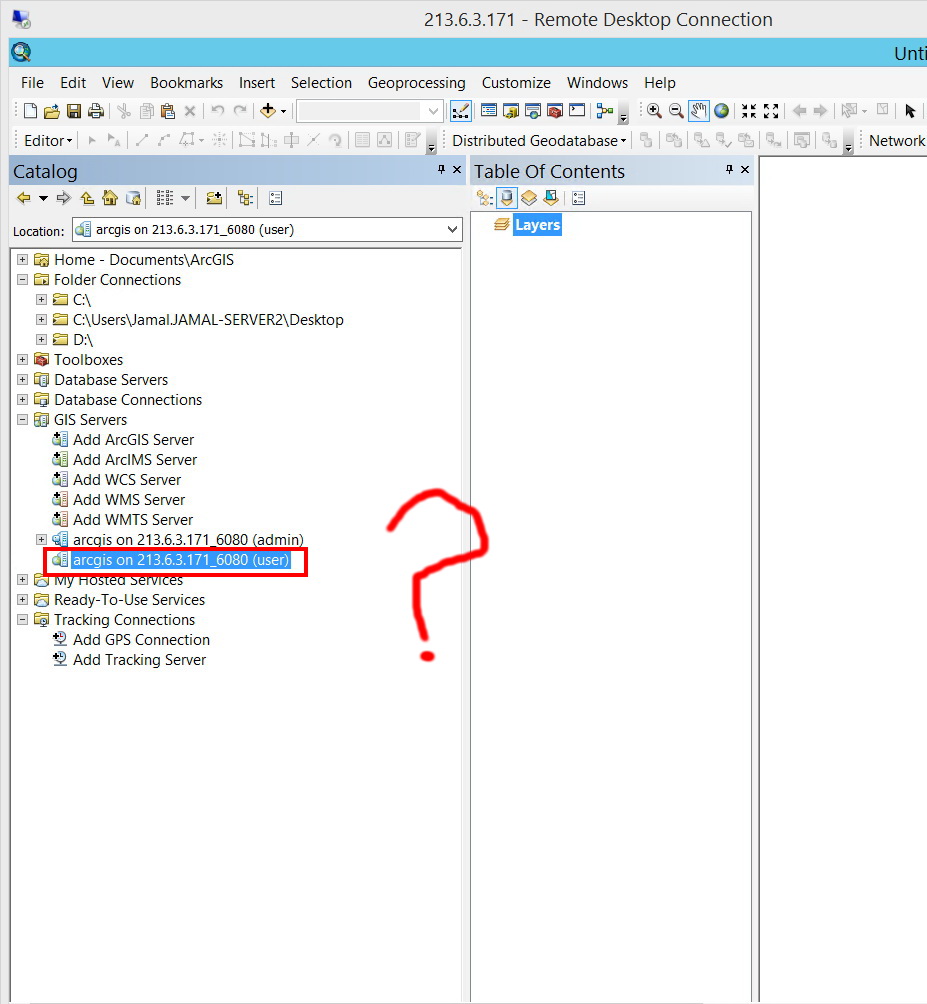
Task: Open the Catalog window toolbar icon
Action: [x=511, y=111]
